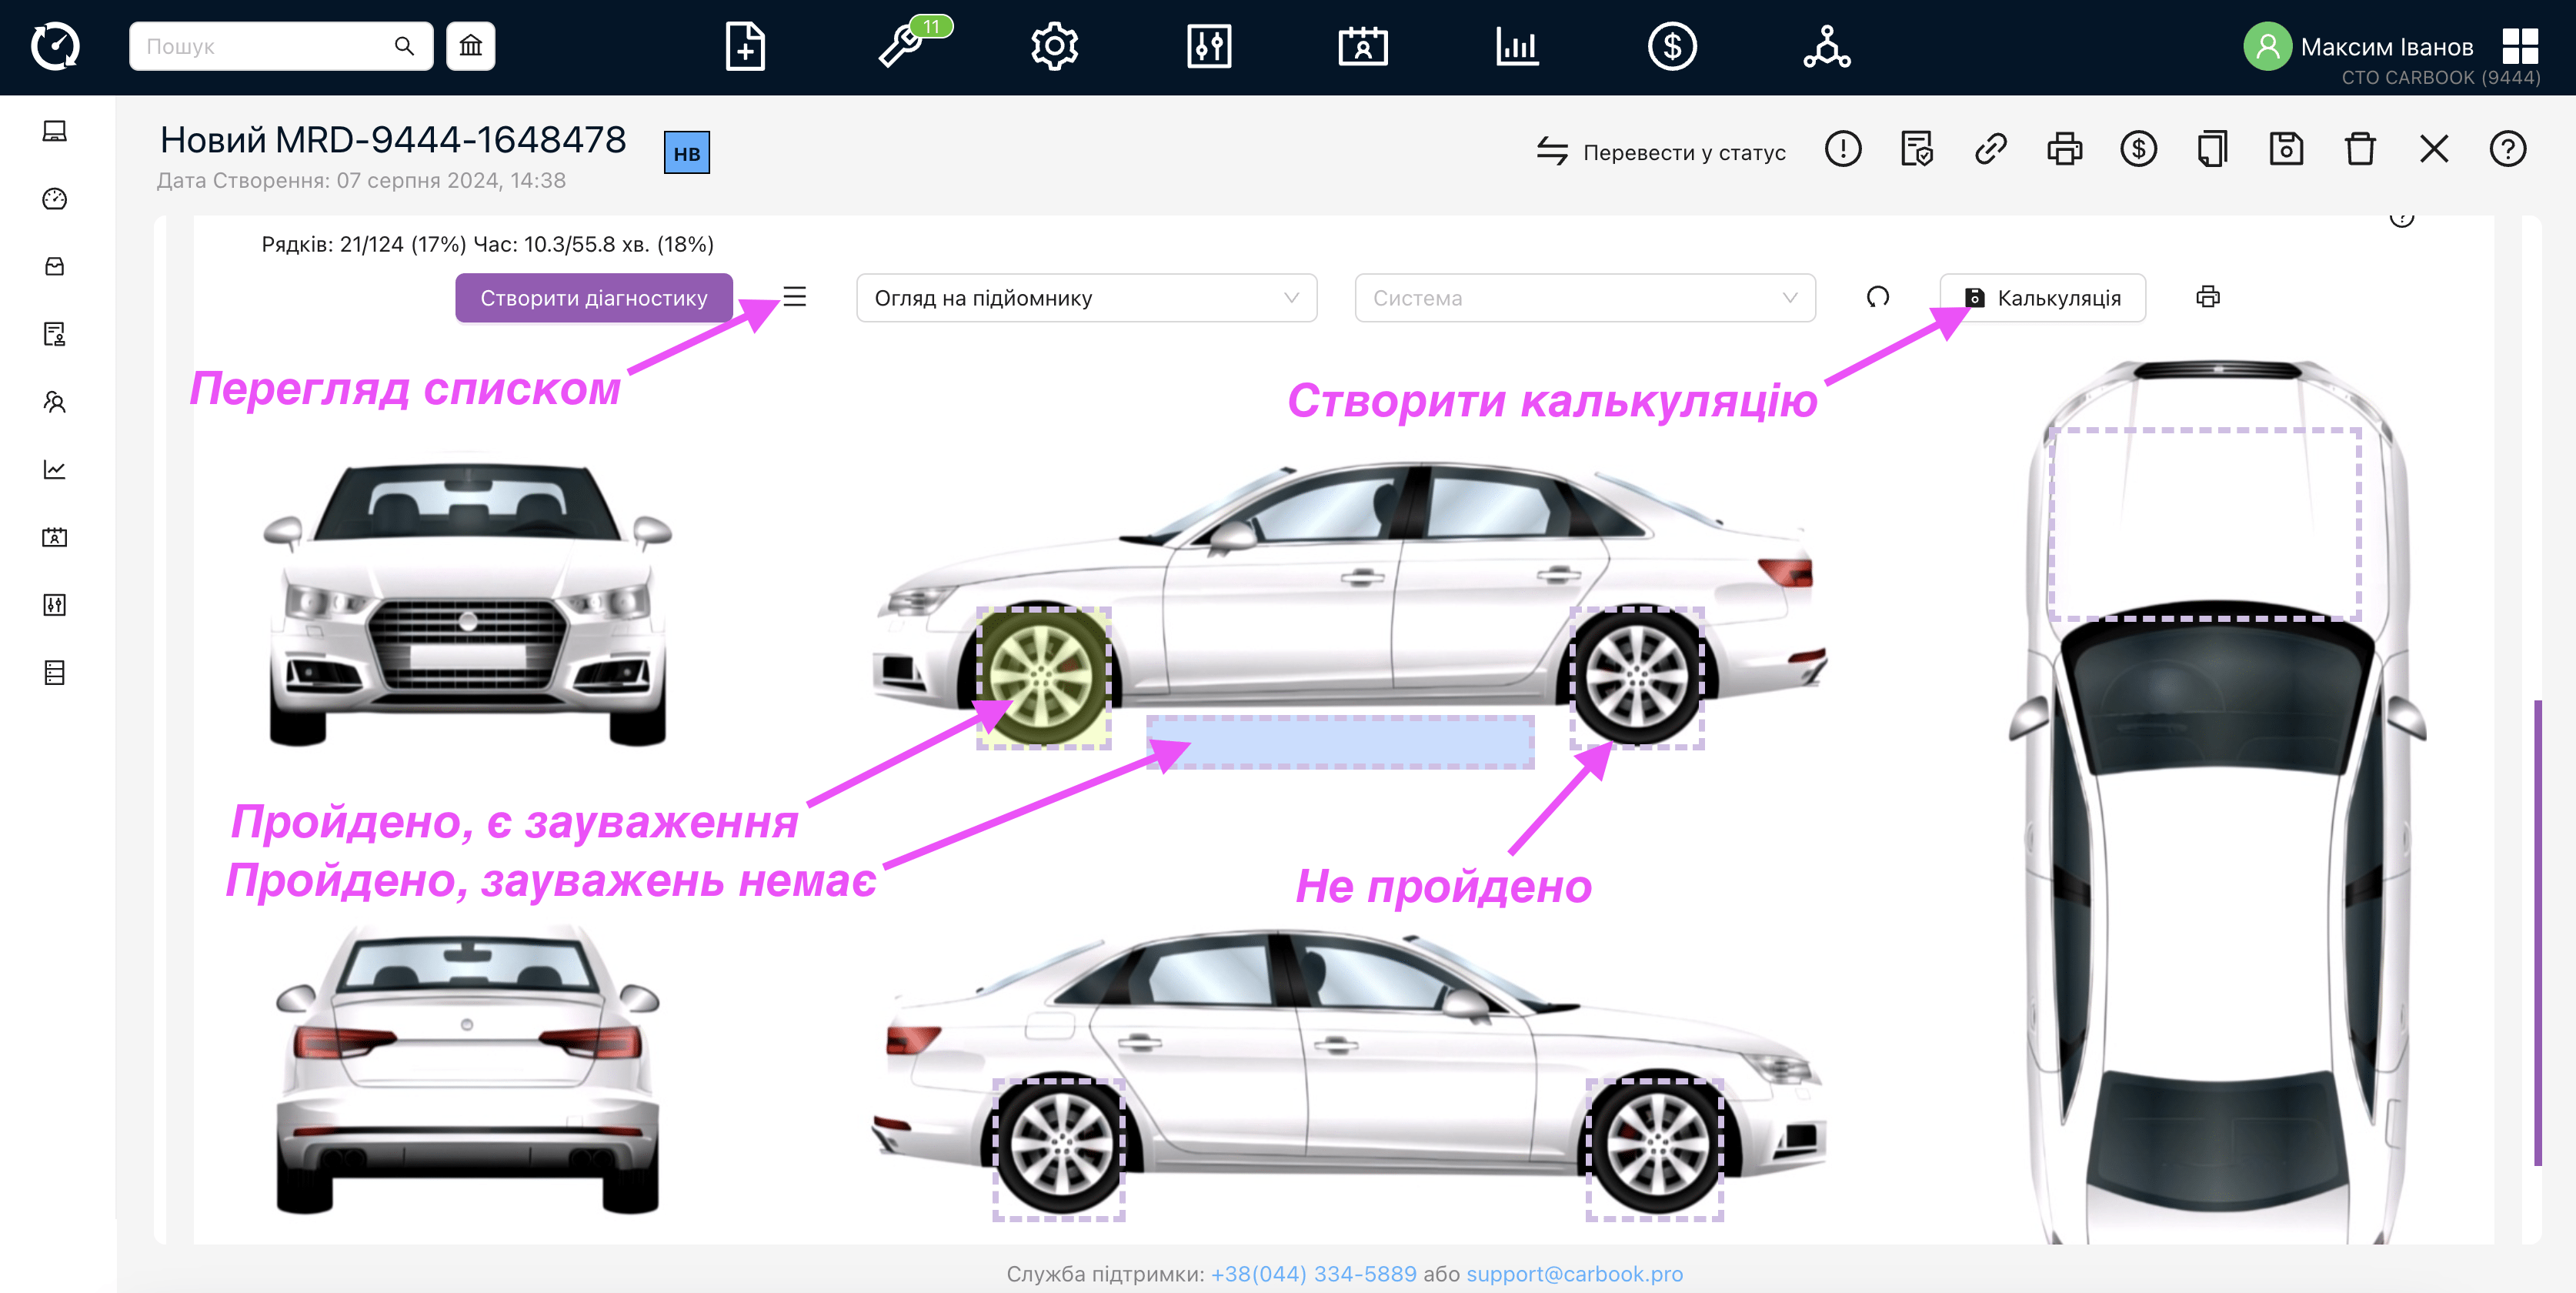Click the refresh icon beside Система dropdown
2576x1293 pixels.
(x=1877, y=297)
